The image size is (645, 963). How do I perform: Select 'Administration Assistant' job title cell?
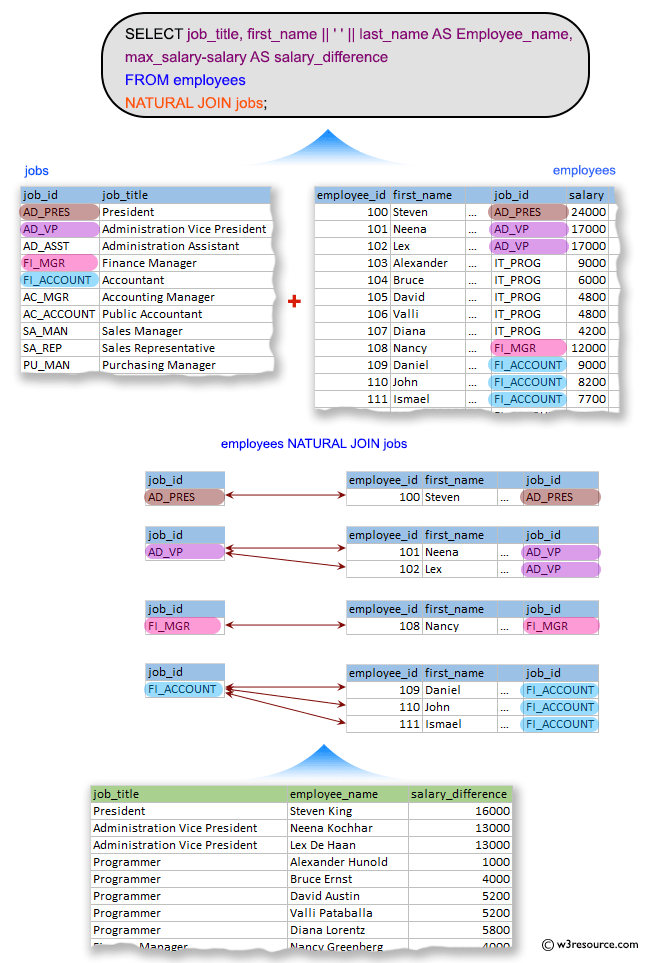[x=186, y=246]
